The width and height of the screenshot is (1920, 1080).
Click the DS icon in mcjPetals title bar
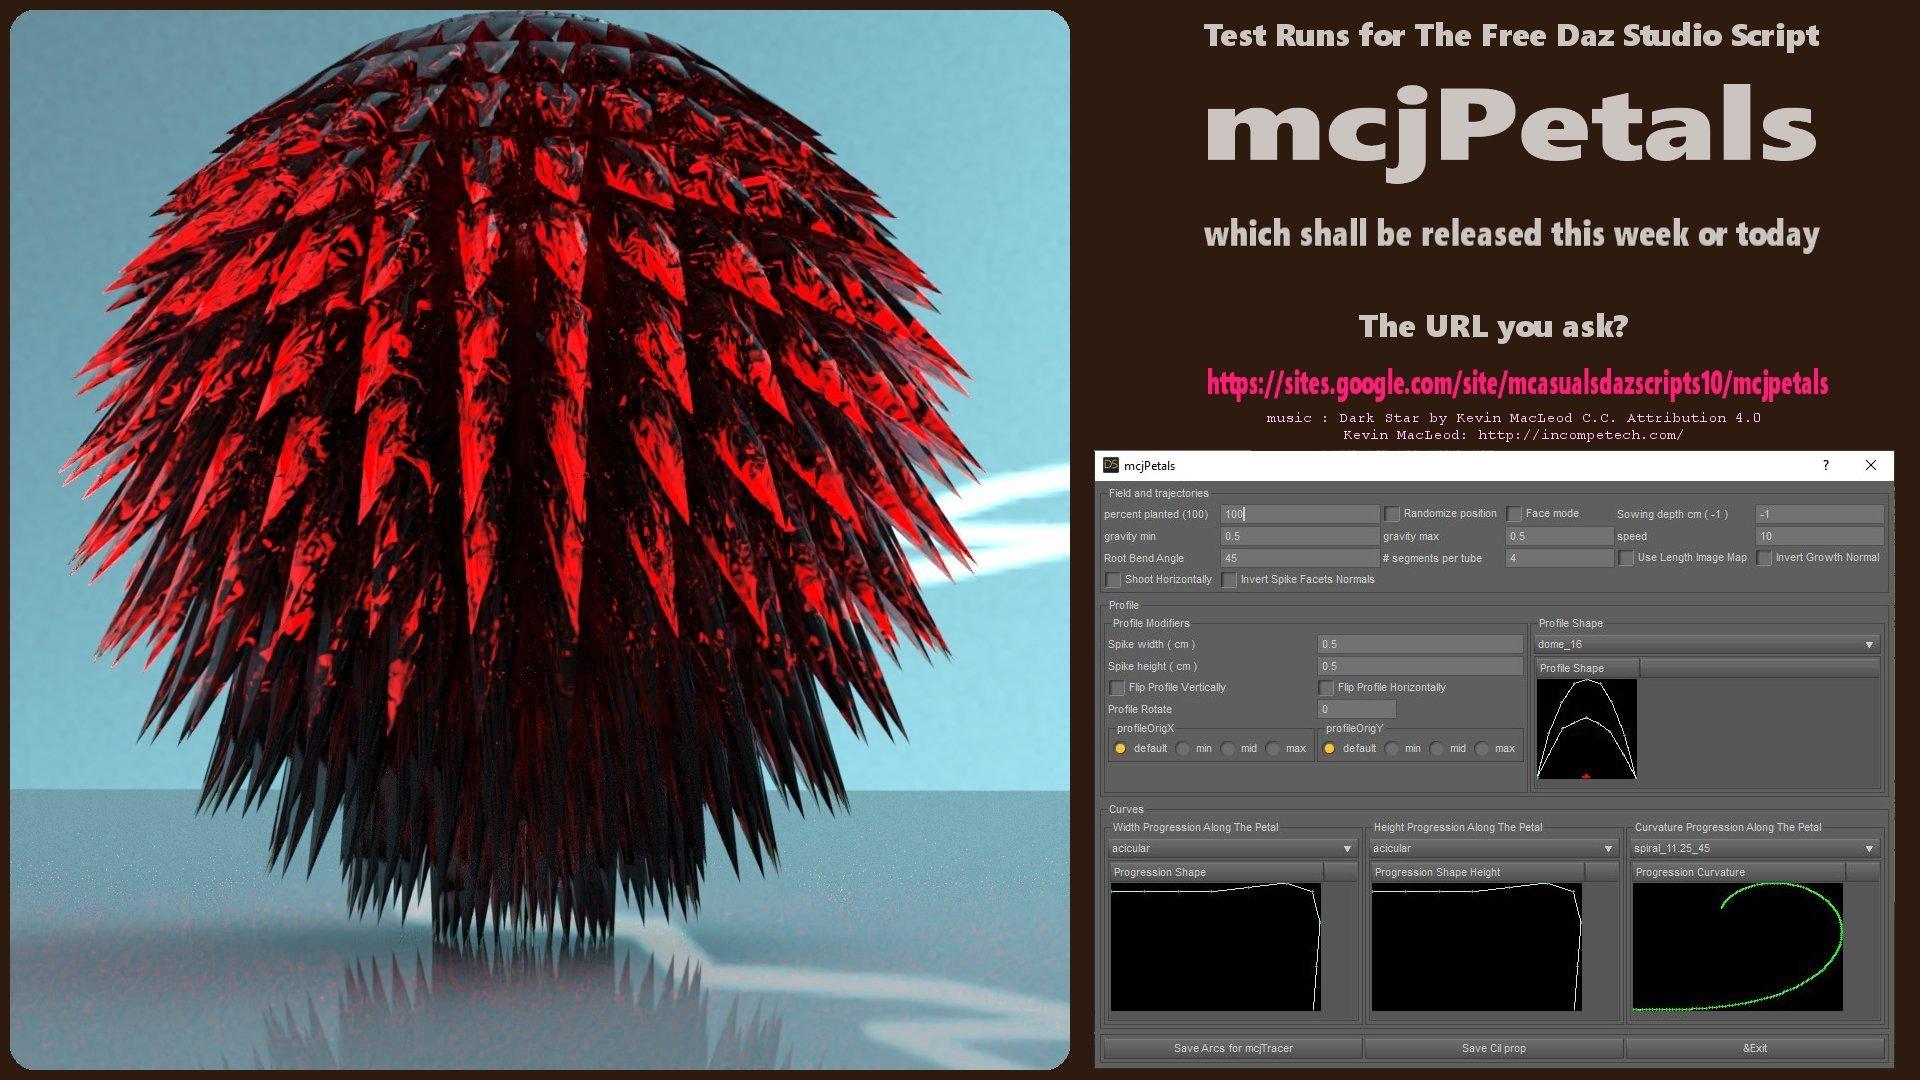(1111, 465)
